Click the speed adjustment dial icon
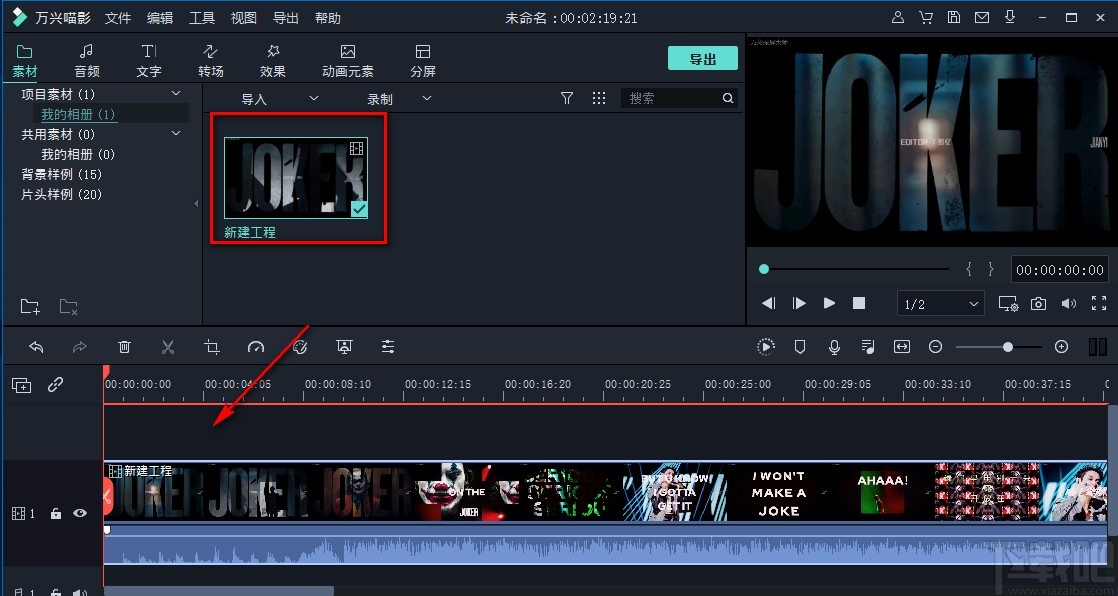 [256, 347]
